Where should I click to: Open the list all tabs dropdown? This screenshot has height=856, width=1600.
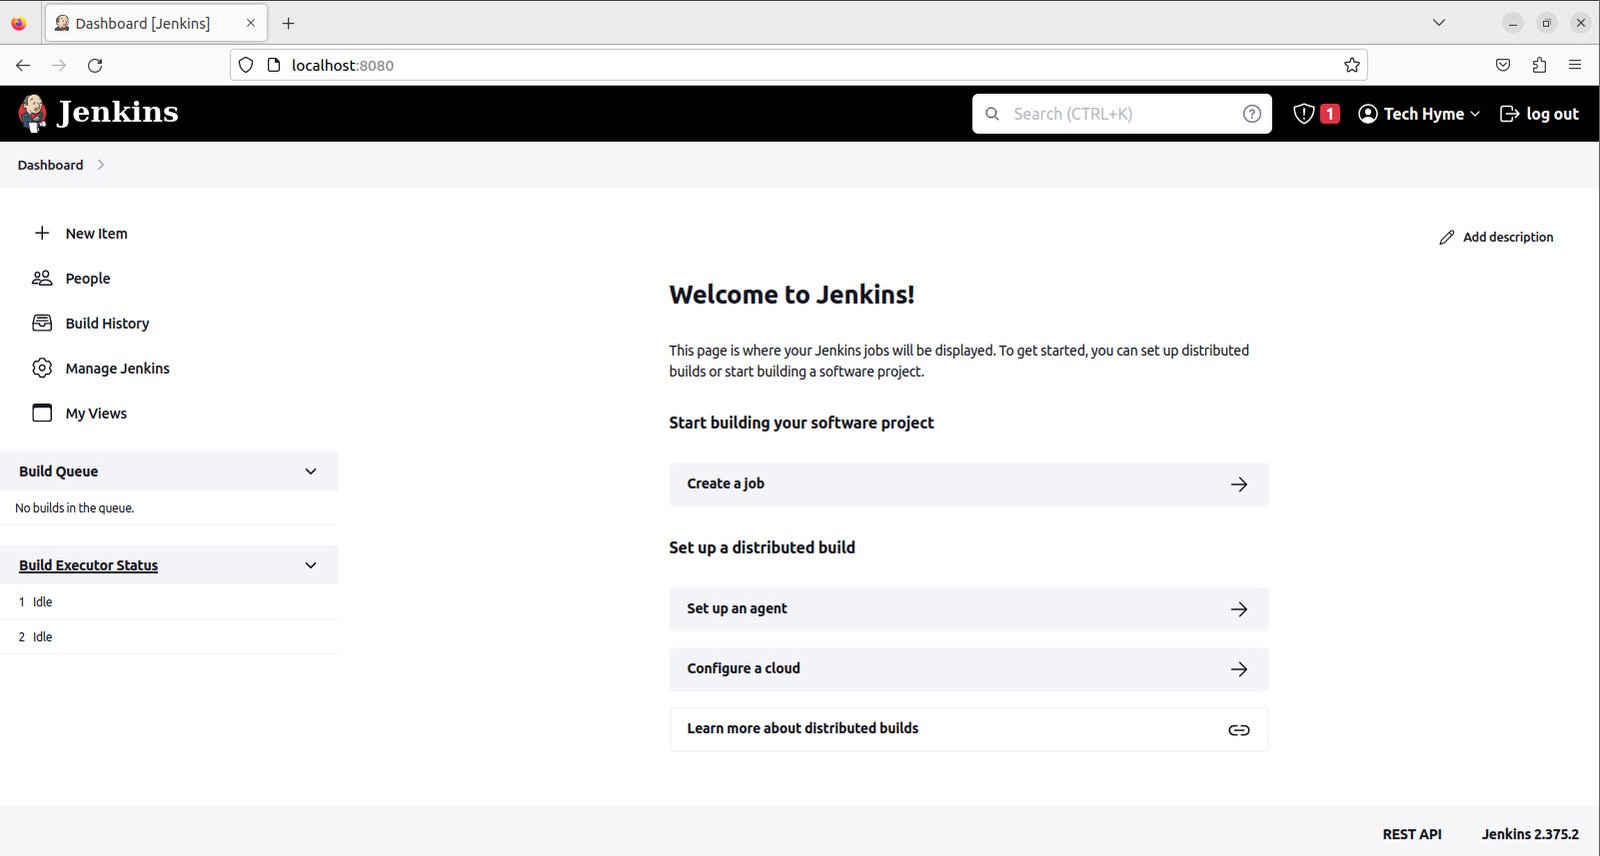(x=1439, y=23)
